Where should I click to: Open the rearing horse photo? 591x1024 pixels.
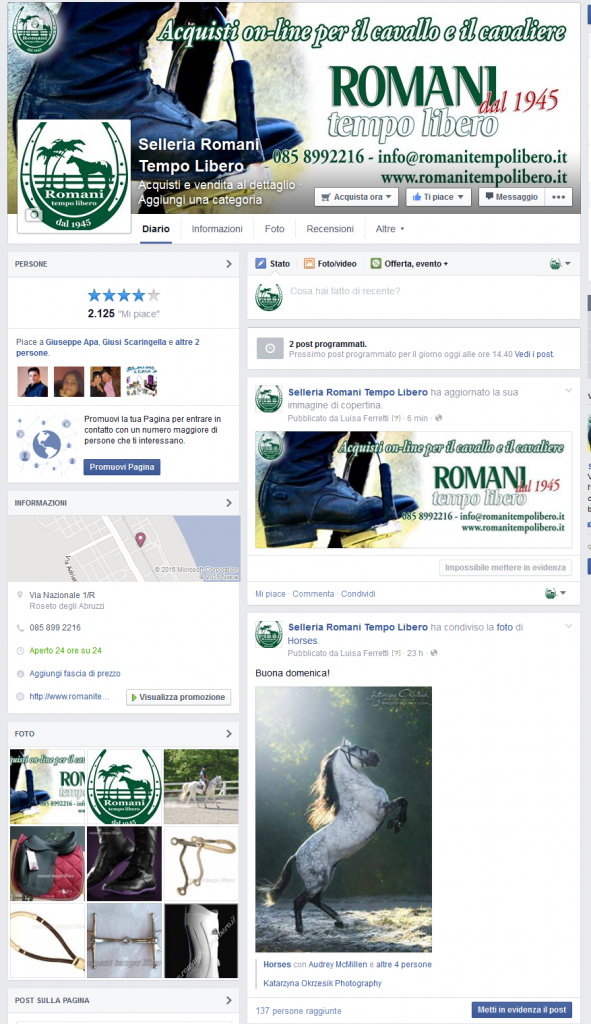[x=343, y=819]
